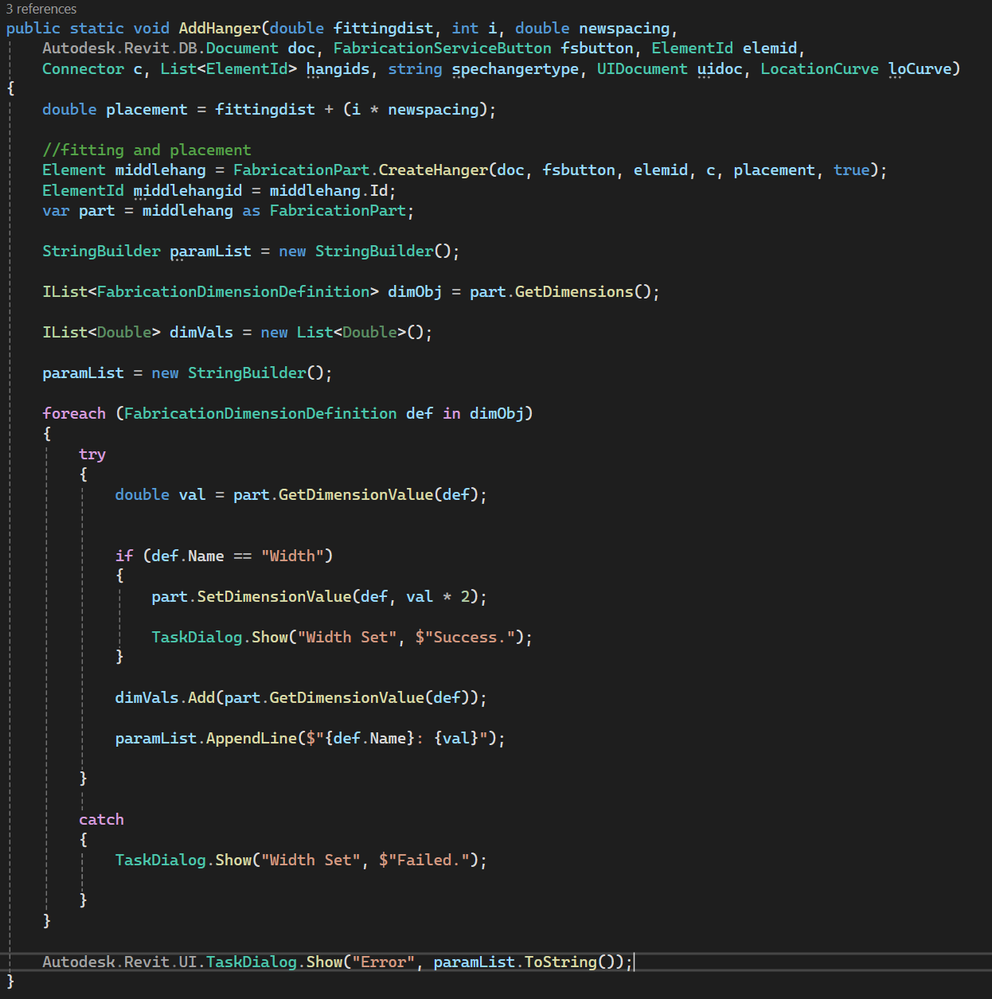Viewport: 992px width, 999px height.
Task: Select the "static" keyword
Action: [97, 29]
